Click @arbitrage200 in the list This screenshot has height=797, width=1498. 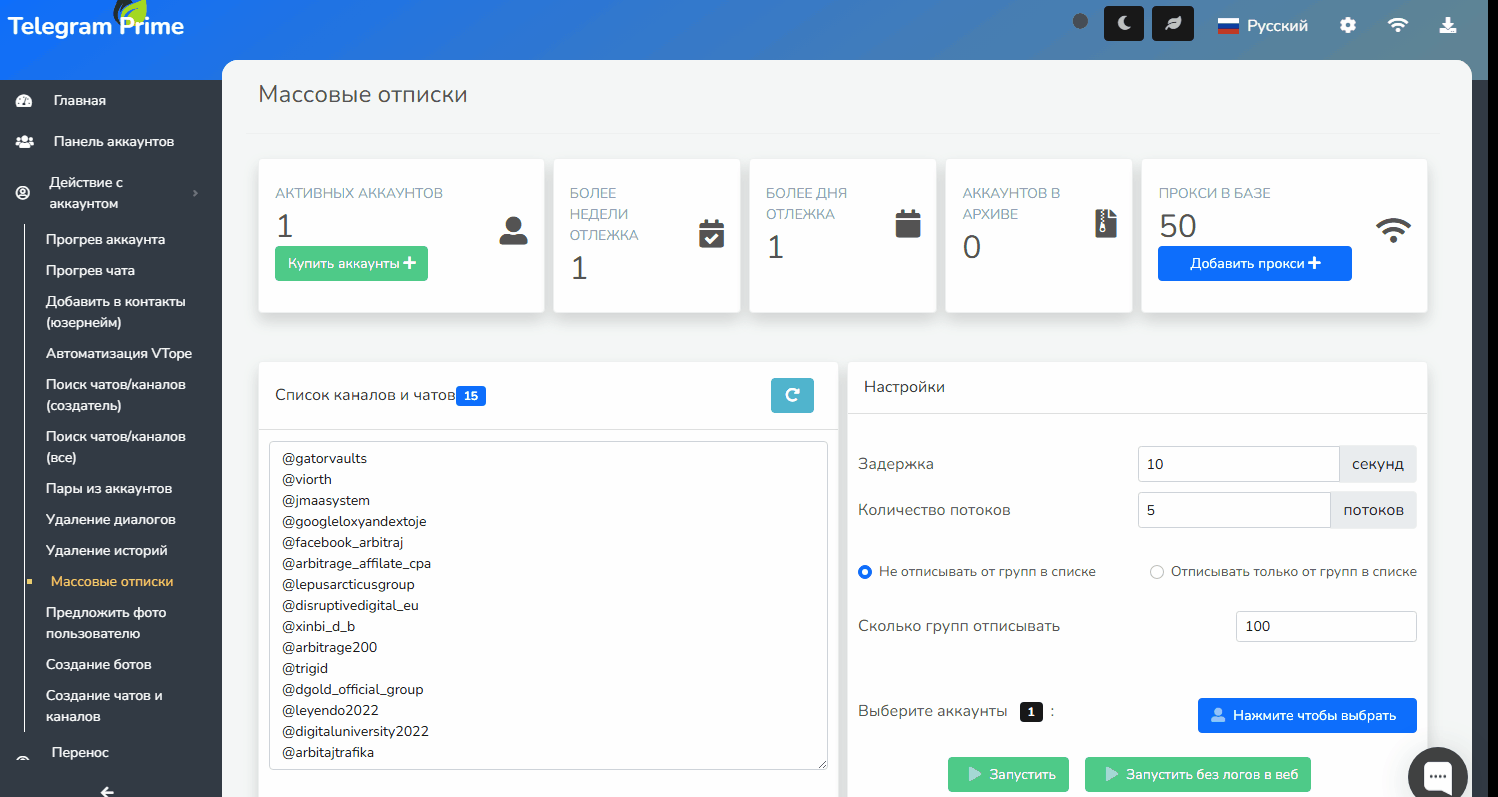tap(330, 647)
